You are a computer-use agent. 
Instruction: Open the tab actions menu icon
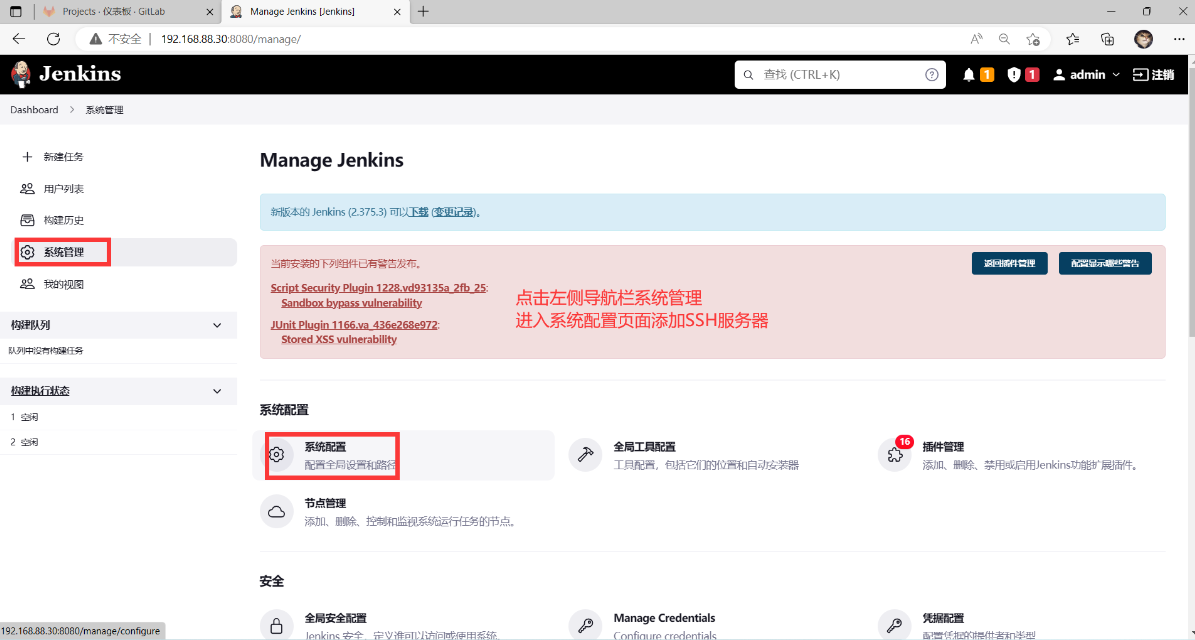click(15, 11)
